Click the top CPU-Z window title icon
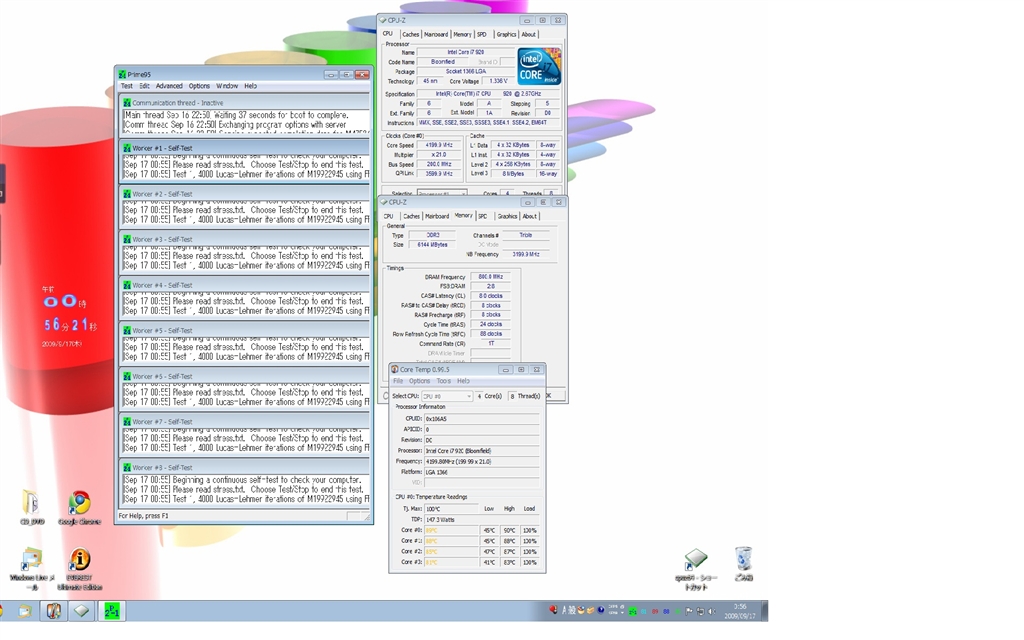The height and width of the screenshot is (640, 1024). coord(383,20)
